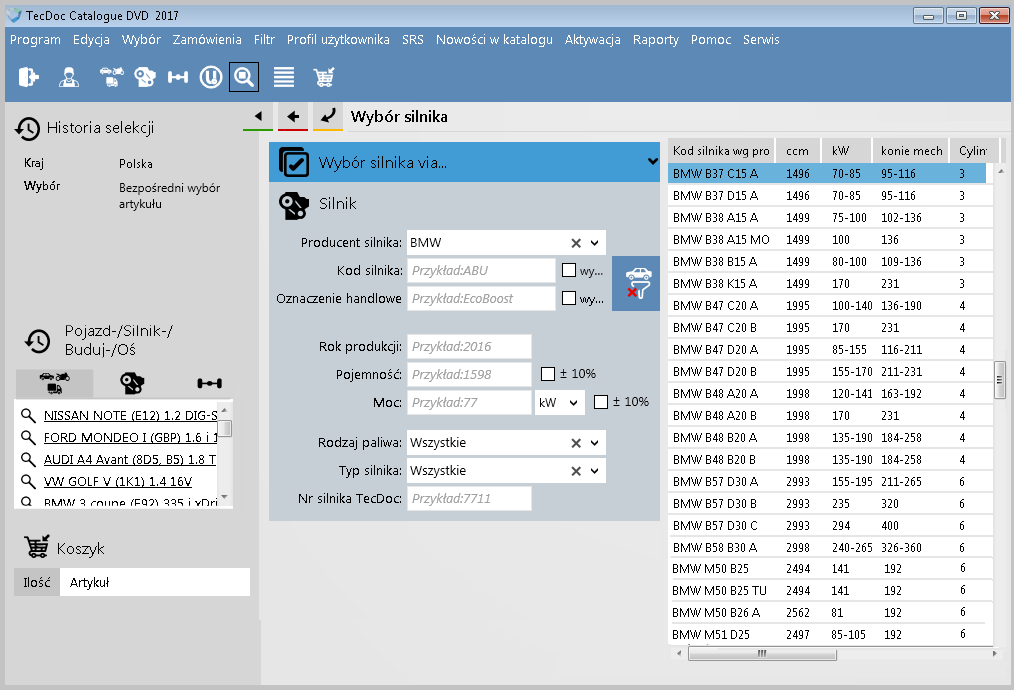Screen dimensions: 1016x690
Task: Open the Edycja menu
Action: (x=91, y=40)
